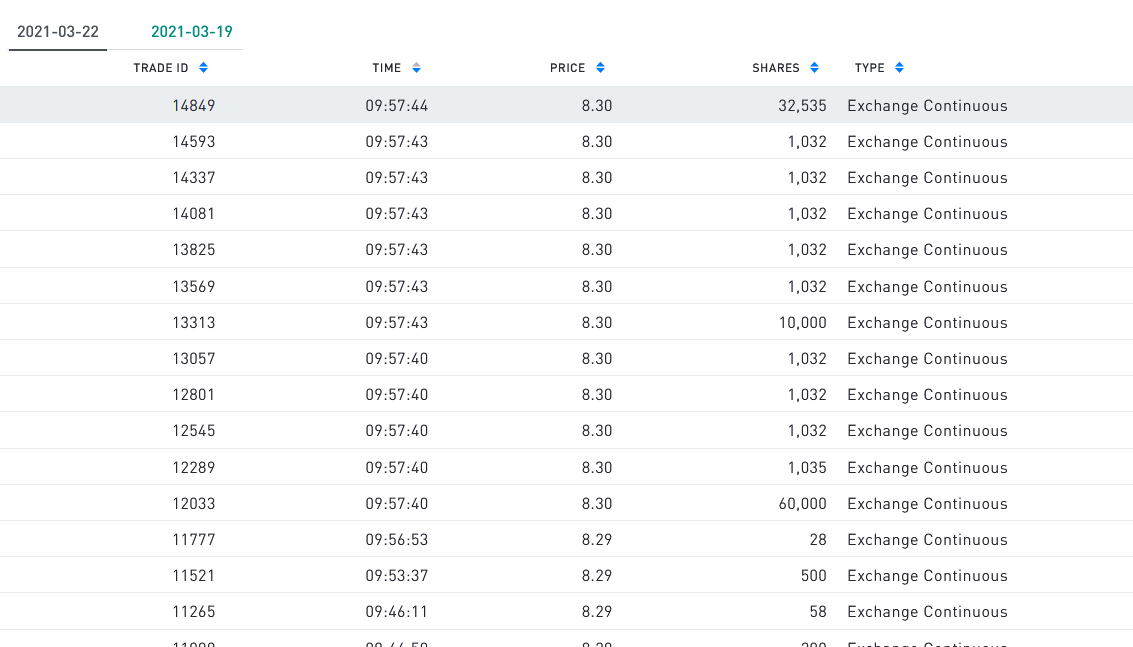Image resolution: width=1133 pixels, height=647 pixels.
Task: Click trade ID 12289 cell
Action: click(x=194, y=468)
